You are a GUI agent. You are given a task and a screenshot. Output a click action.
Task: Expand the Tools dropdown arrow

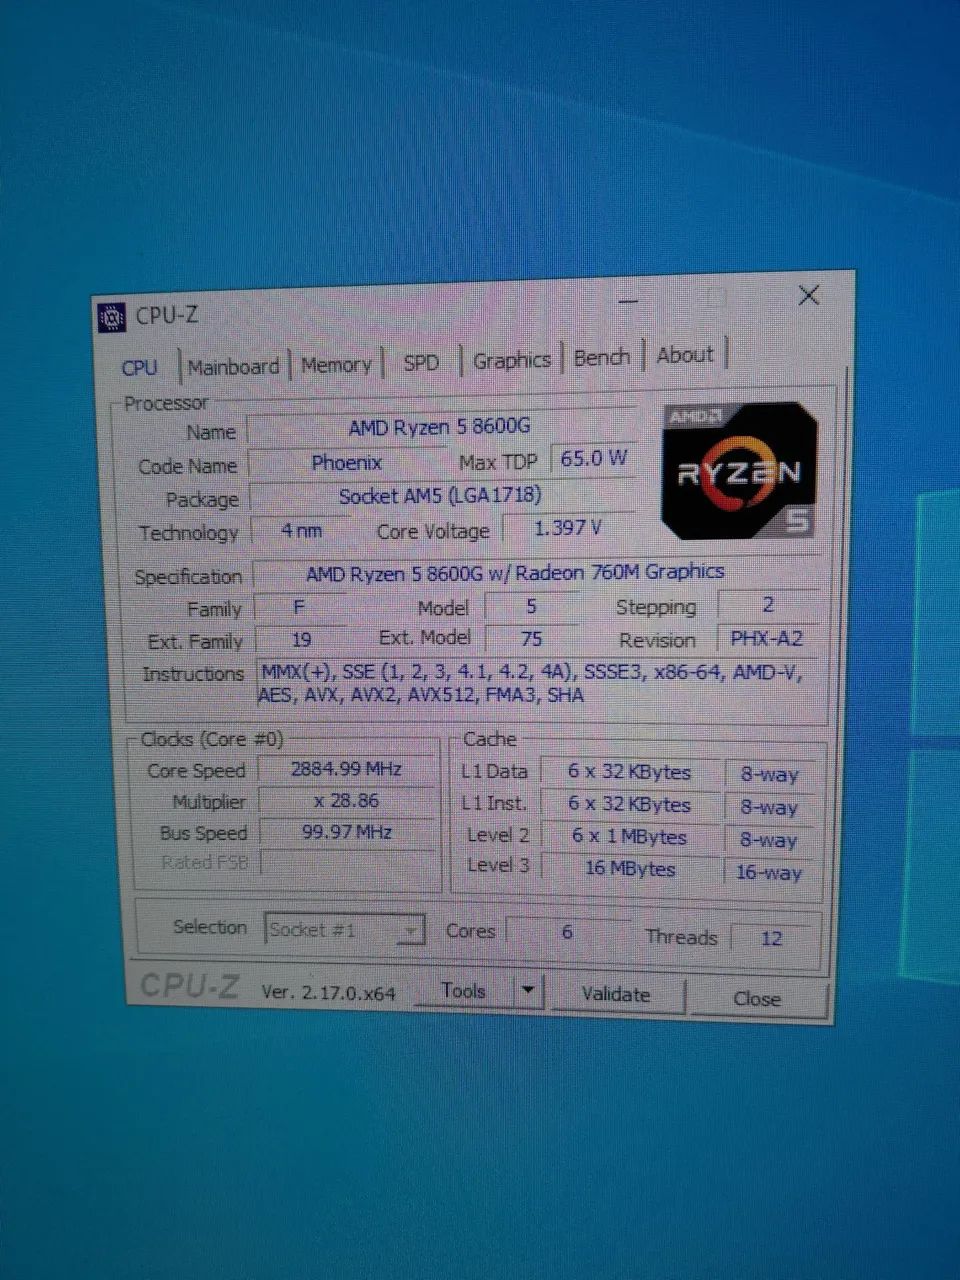528,992
